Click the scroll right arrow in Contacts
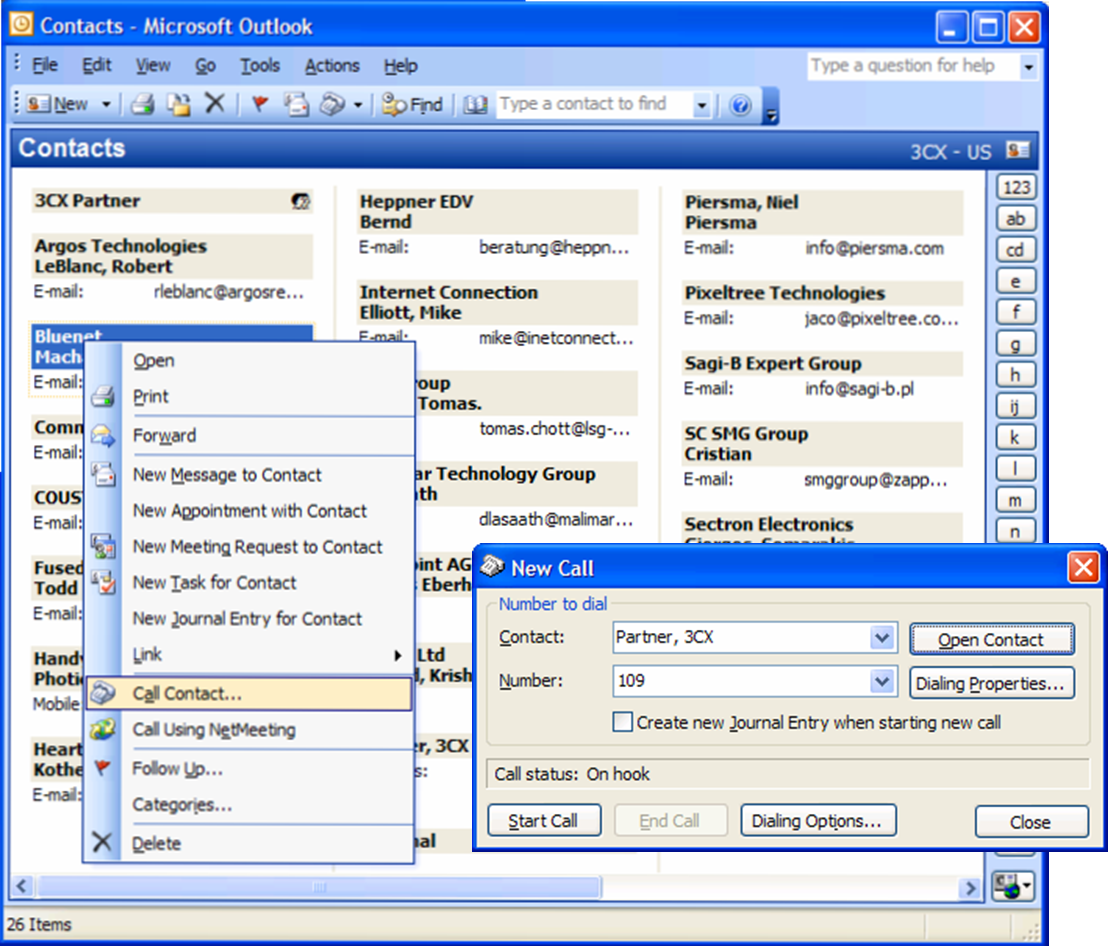The height and width of the screenshot is (946, 1108). click(971, 887)
